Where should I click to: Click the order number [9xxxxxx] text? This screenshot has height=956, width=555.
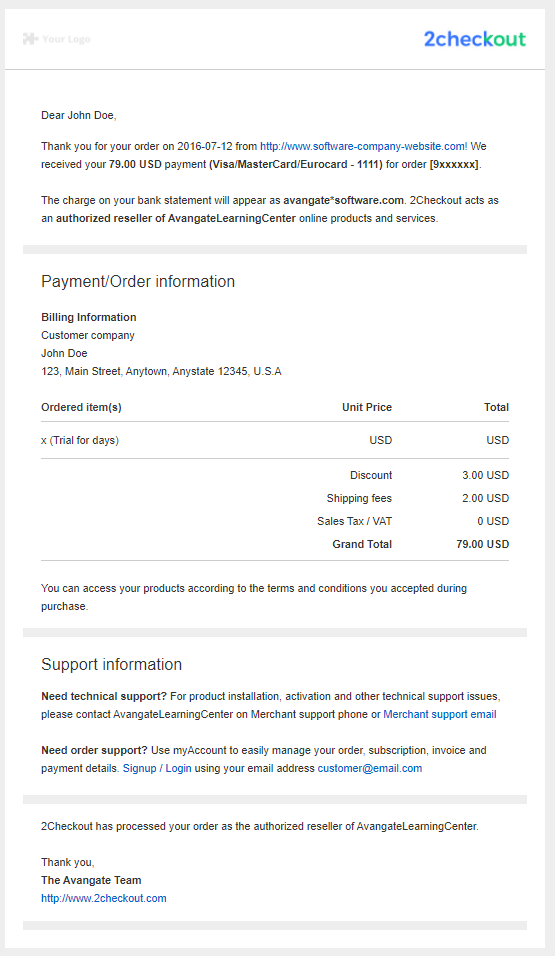tap(454, 164)
